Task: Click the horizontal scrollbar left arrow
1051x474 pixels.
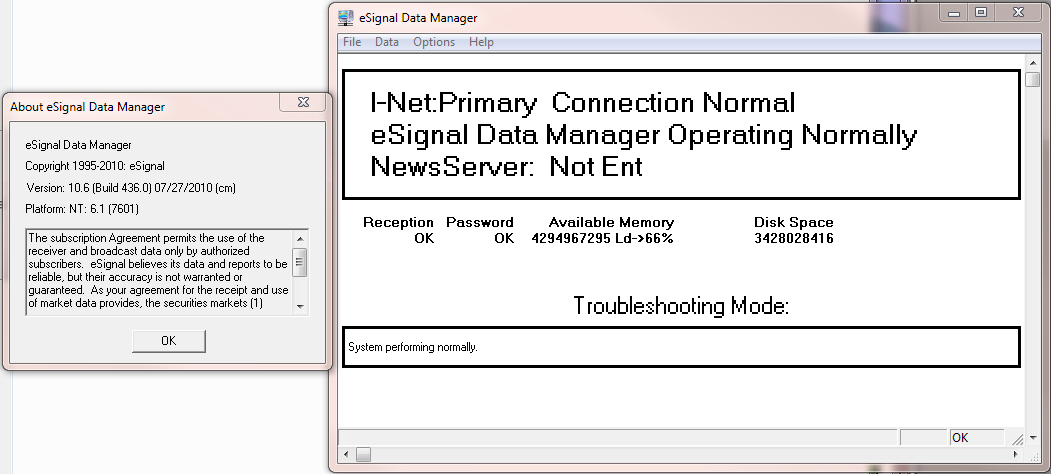Action: pos(346,455)
